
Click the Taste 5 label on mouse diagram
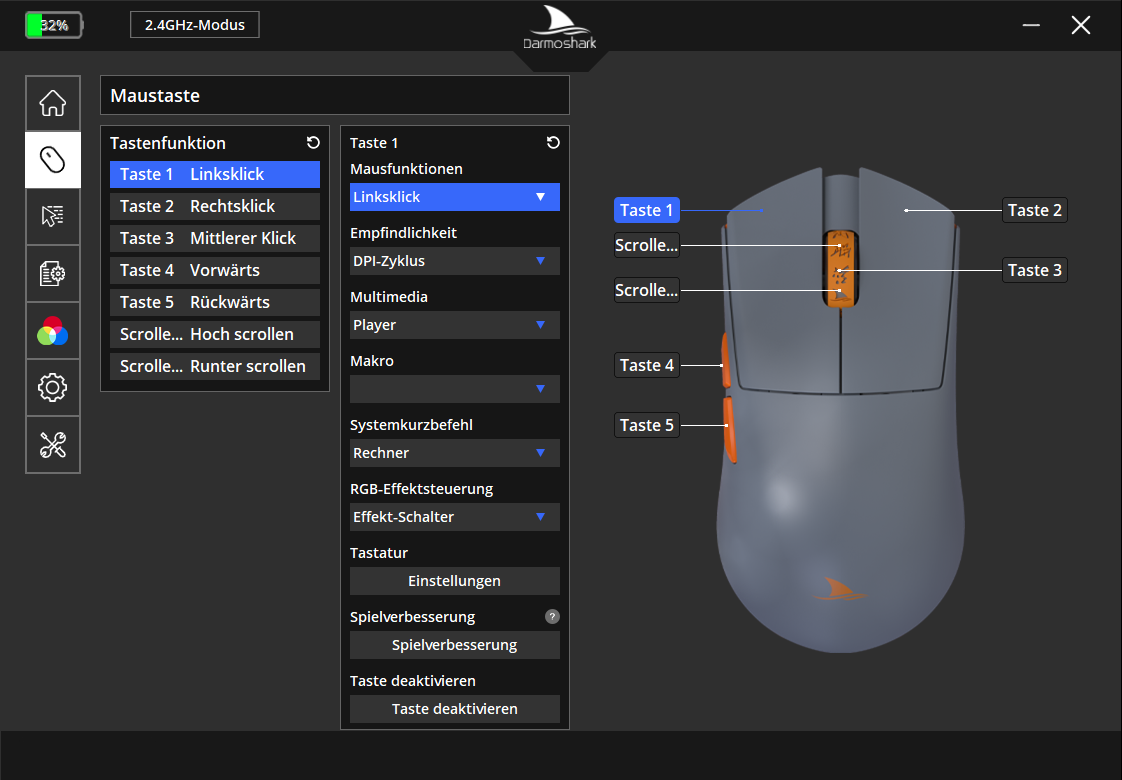point(647,425)
